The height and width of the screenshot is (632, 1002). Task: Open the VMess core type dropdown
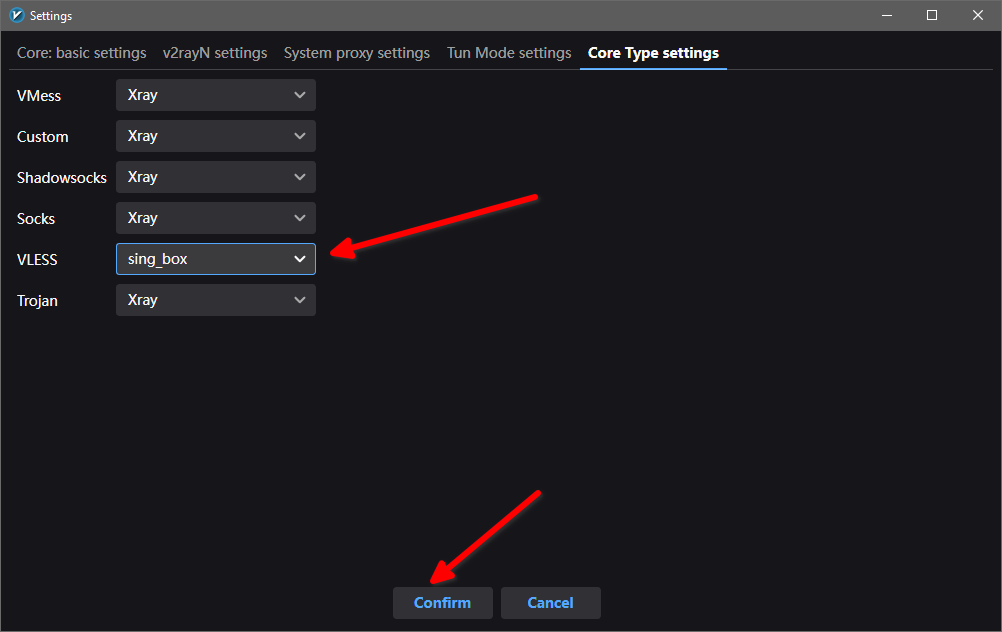215,95
